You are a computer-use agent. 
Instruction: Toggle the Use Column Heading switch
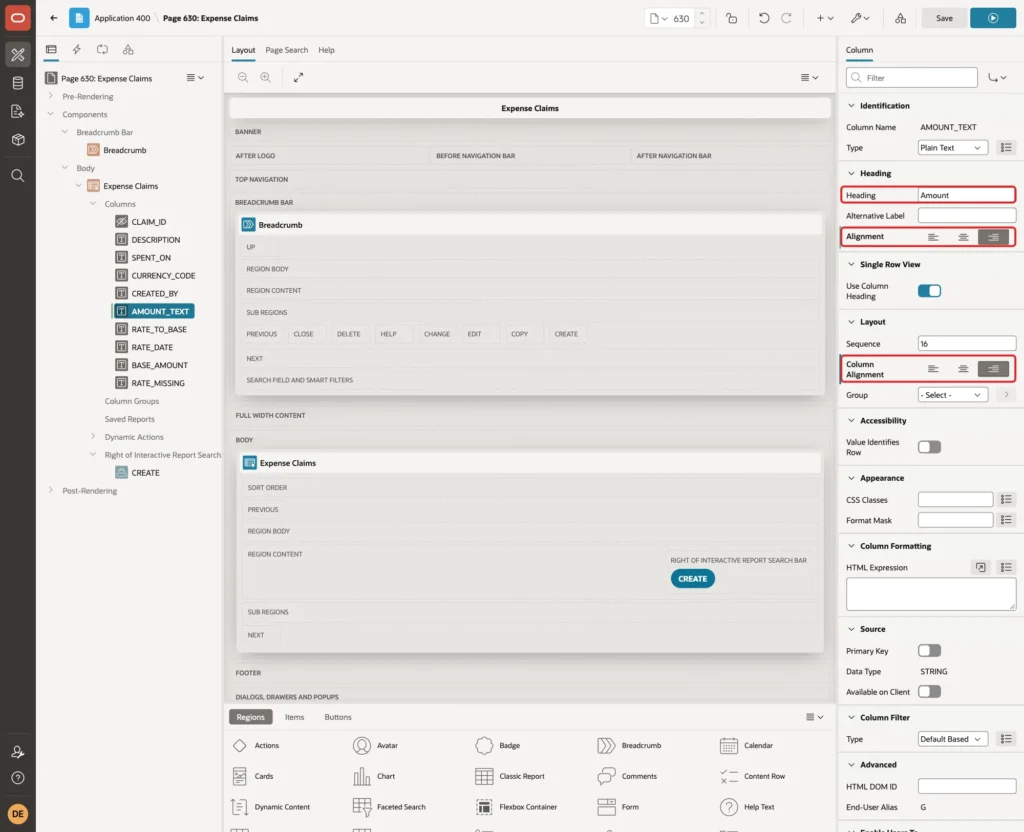(x=929, y=291)
